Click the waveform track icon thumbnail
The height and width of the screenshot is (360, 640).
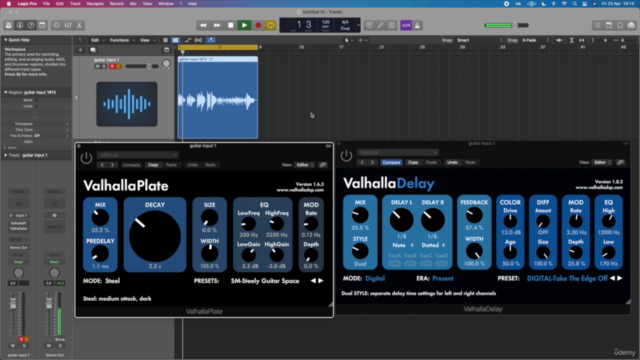(x=127, y=104)
